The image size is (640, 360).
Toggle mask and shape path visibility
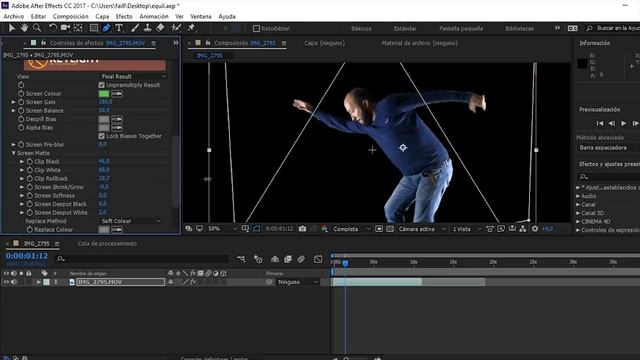(256, 229)
